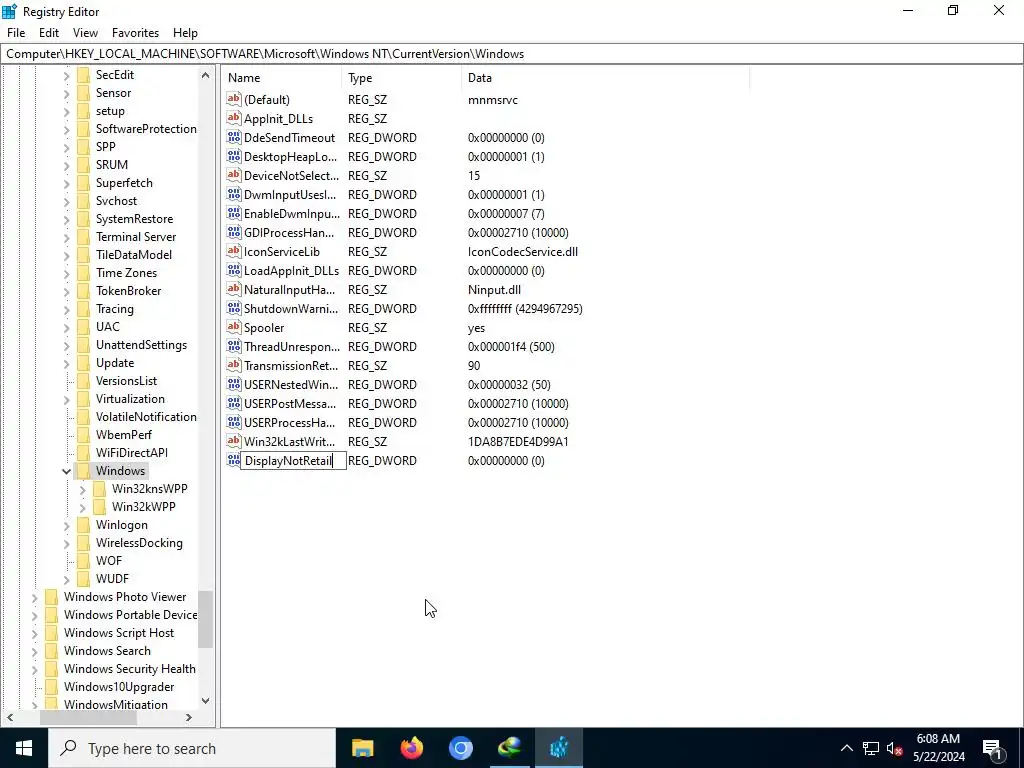Click the WbemPerf folder icon

[83, 435]
